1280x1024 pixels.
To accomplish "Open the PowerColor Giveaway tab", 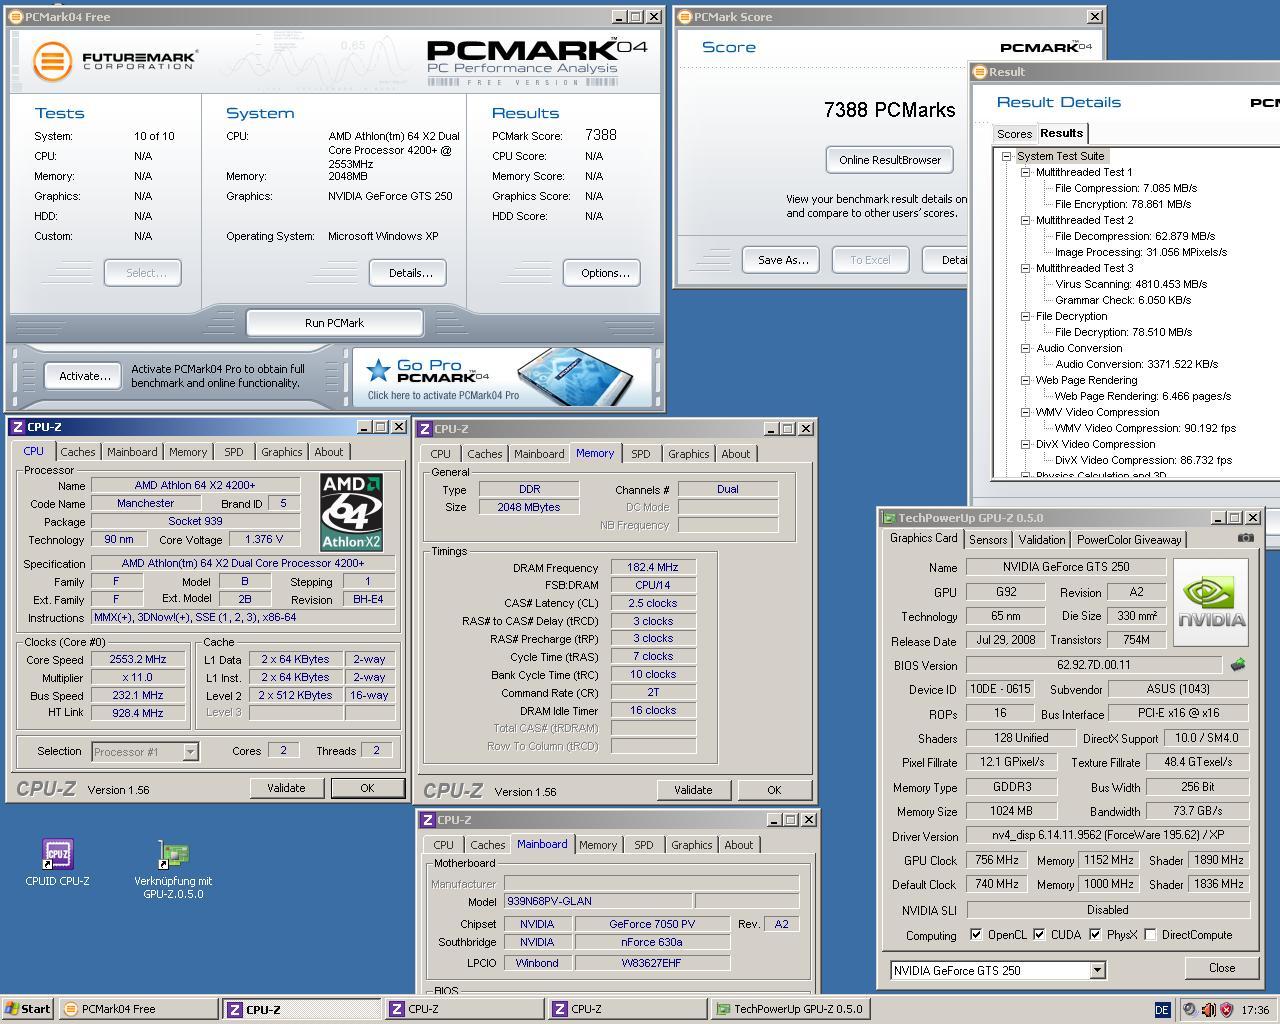I will pyautogui.click(x=1129, y=540).
